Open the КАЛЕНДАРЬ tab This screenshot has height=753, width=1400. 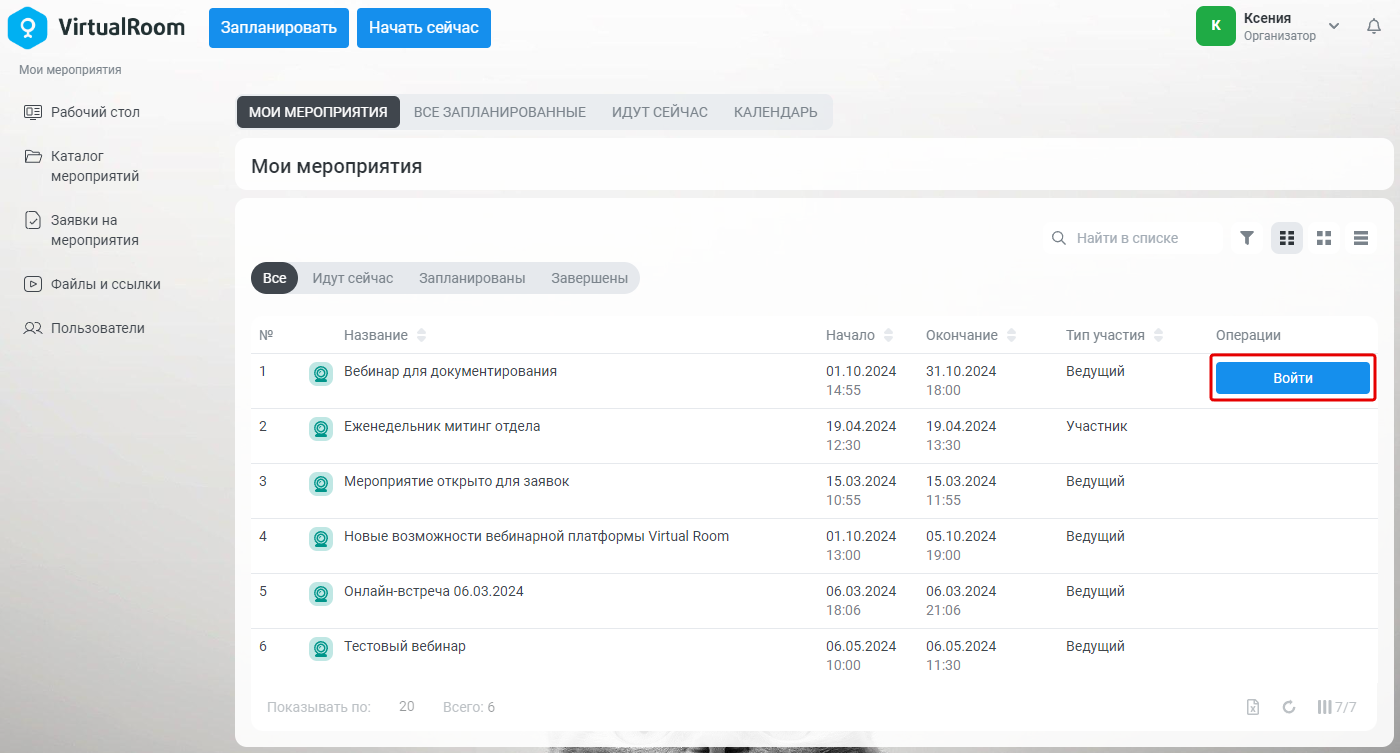coord(776,112)
